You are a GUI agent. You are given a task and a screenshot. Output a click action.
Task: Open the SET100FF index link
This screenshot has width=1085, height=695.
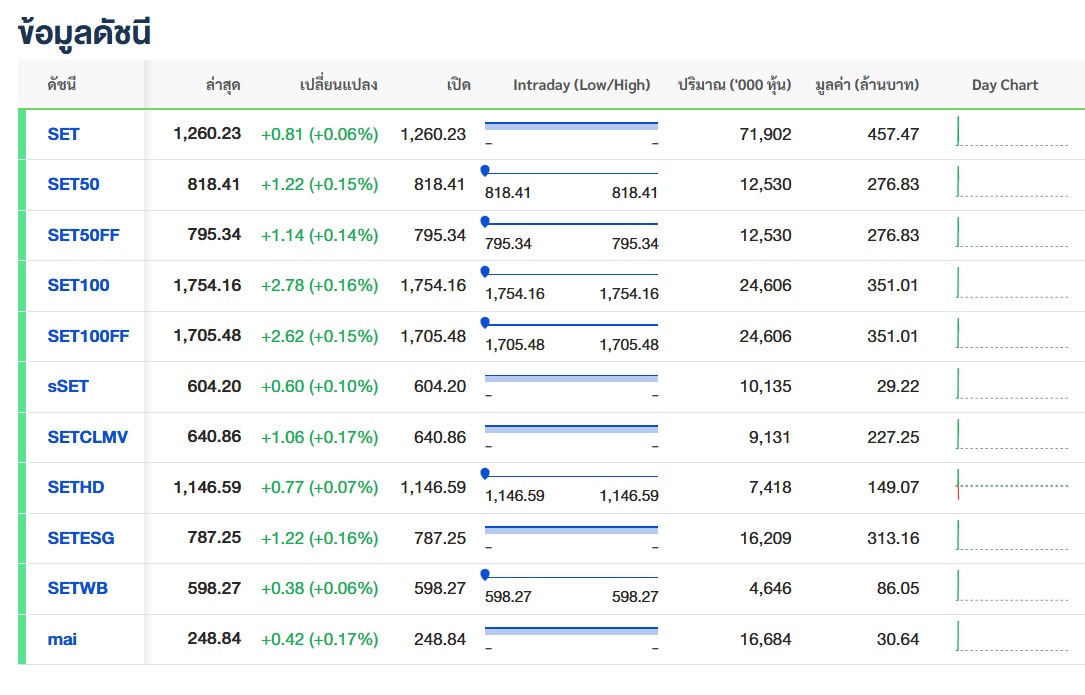click(x=88, y=336)
